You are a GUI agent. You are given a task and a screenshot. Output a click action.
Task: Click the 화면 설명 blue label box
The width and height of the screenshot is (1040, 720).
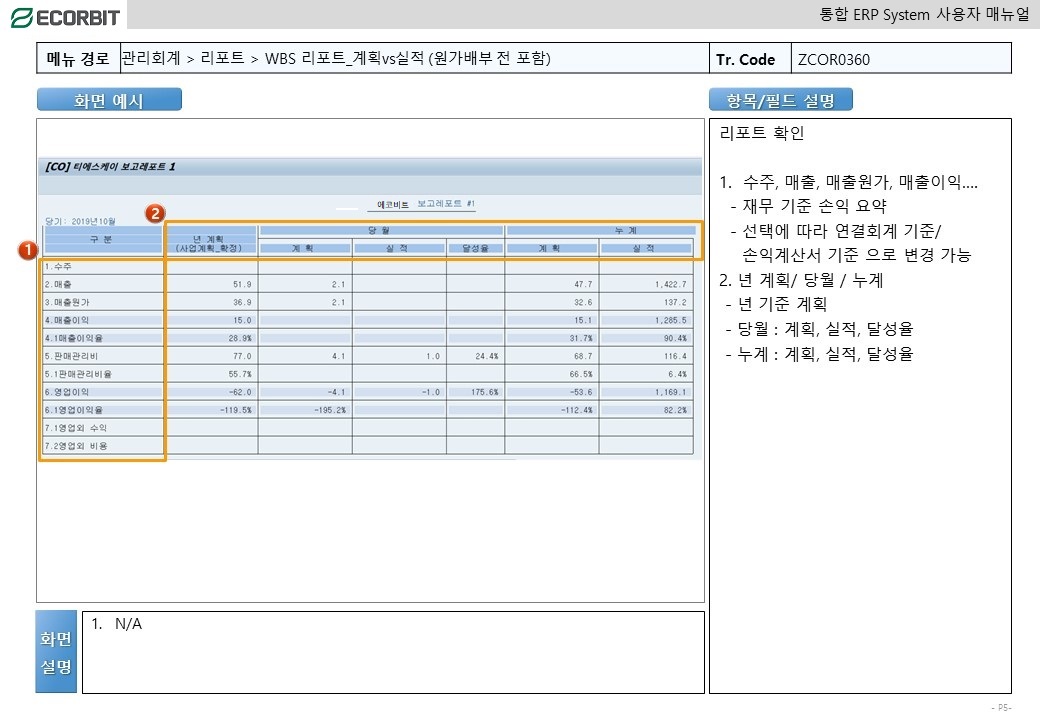click(x=57, y=652)
